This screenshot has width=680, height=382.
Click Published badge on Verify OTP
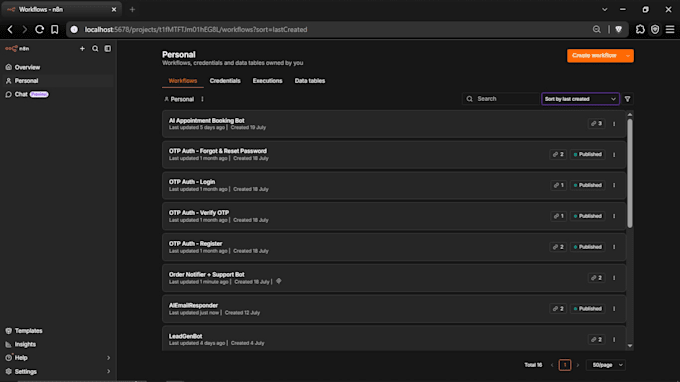point(588,216)
